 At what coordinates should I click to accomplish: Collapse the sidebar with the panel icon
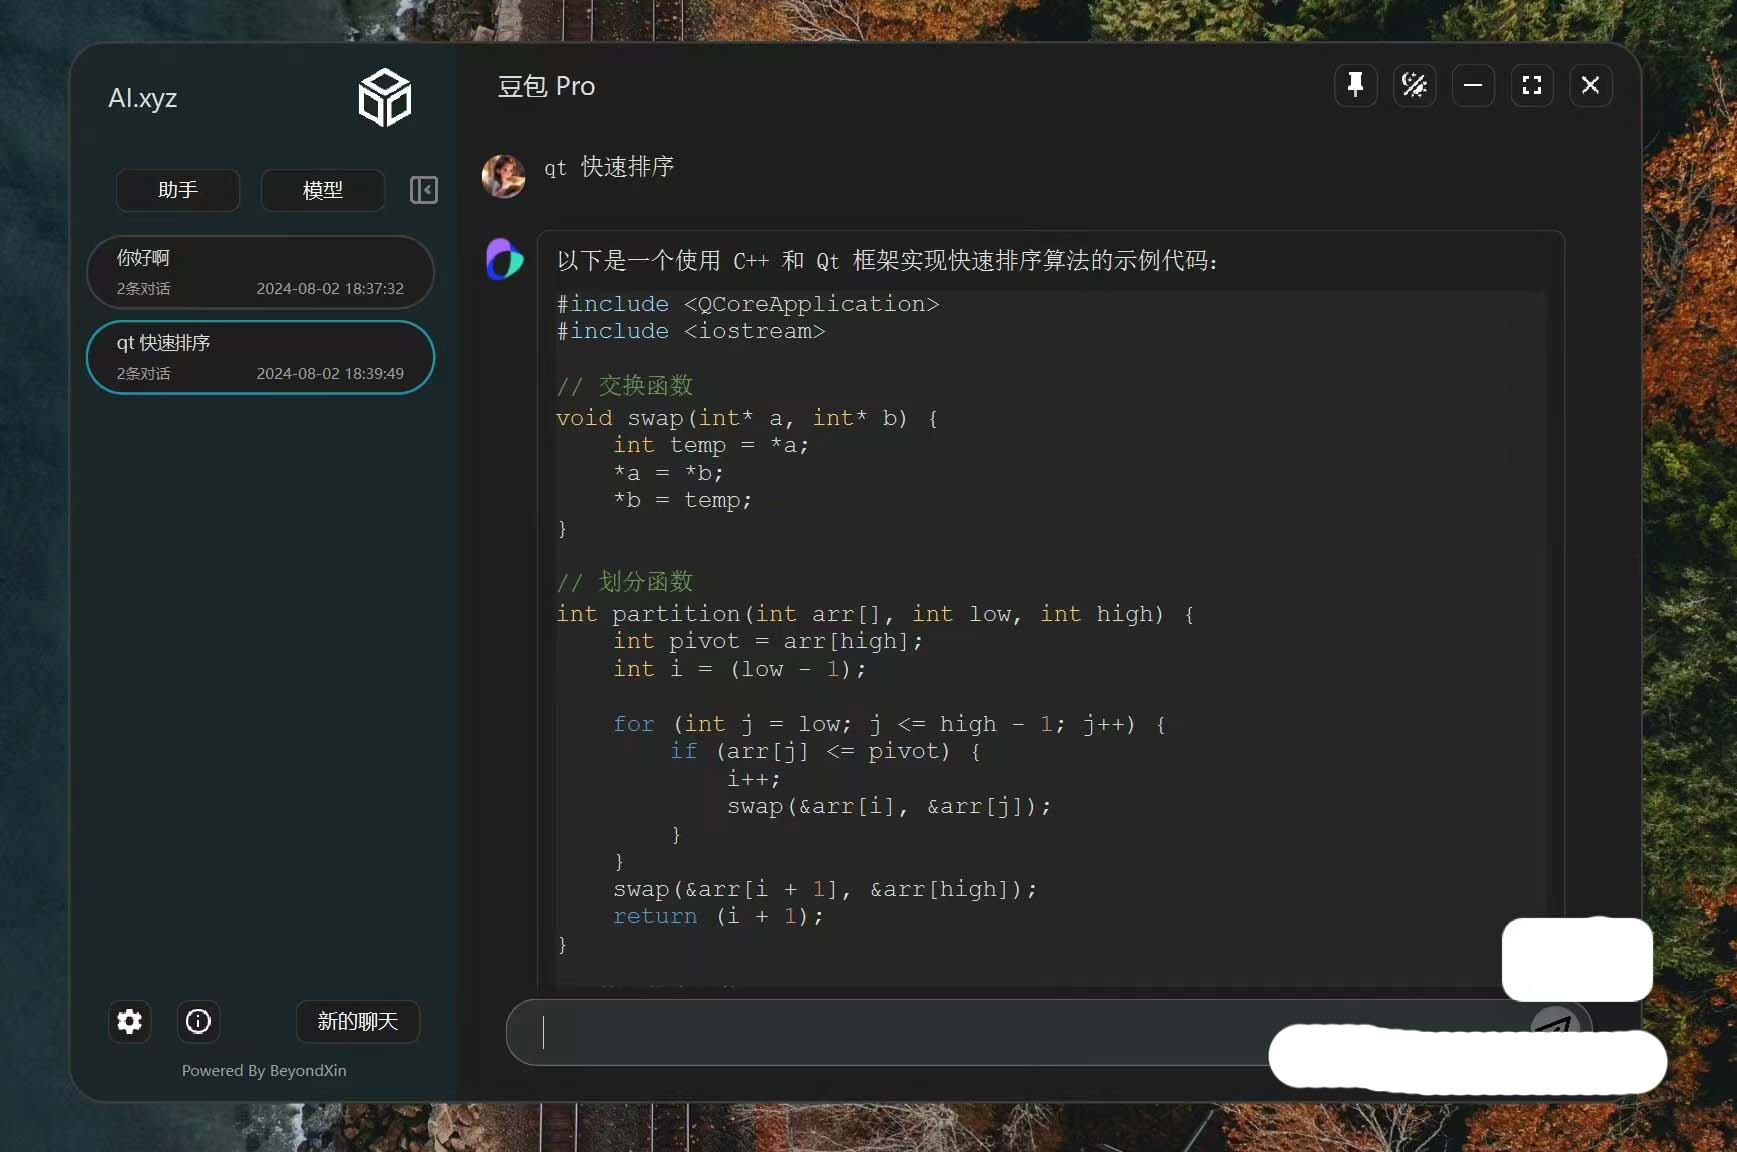(424, 190)
